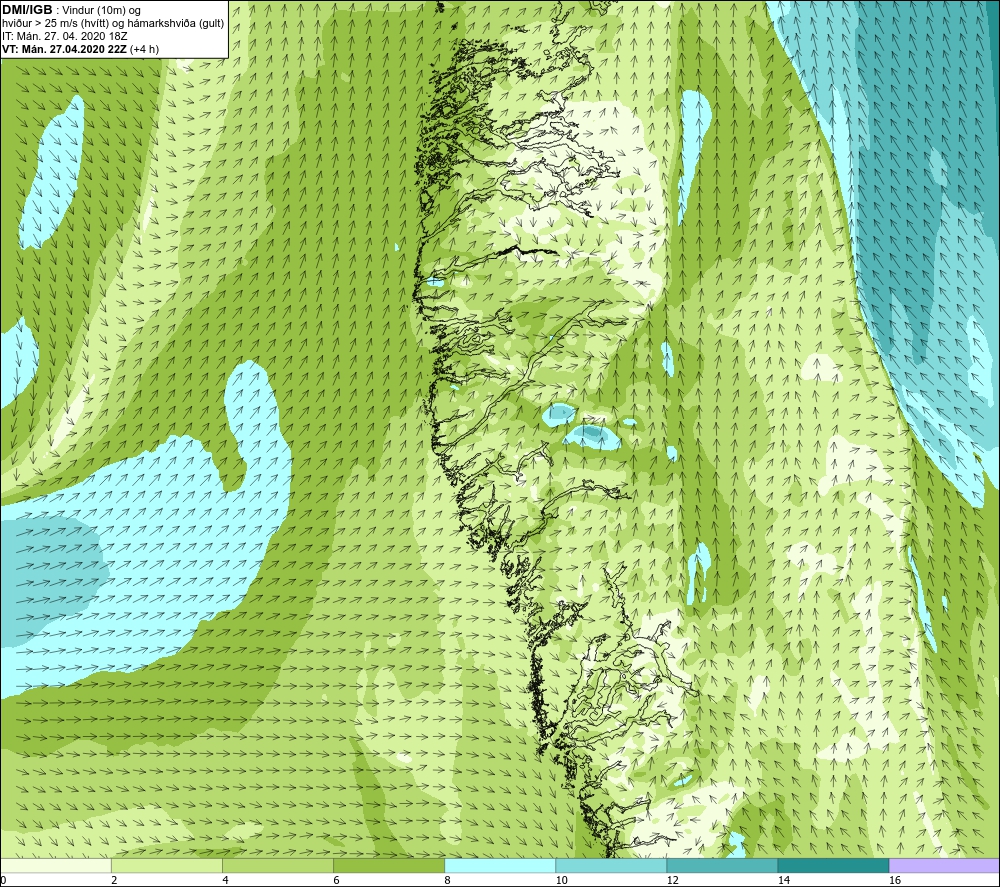This screenshot has width=1000, height=887.
Task: Click the legend value '10'
Action: pyautogui.click(x=561, y=880)
